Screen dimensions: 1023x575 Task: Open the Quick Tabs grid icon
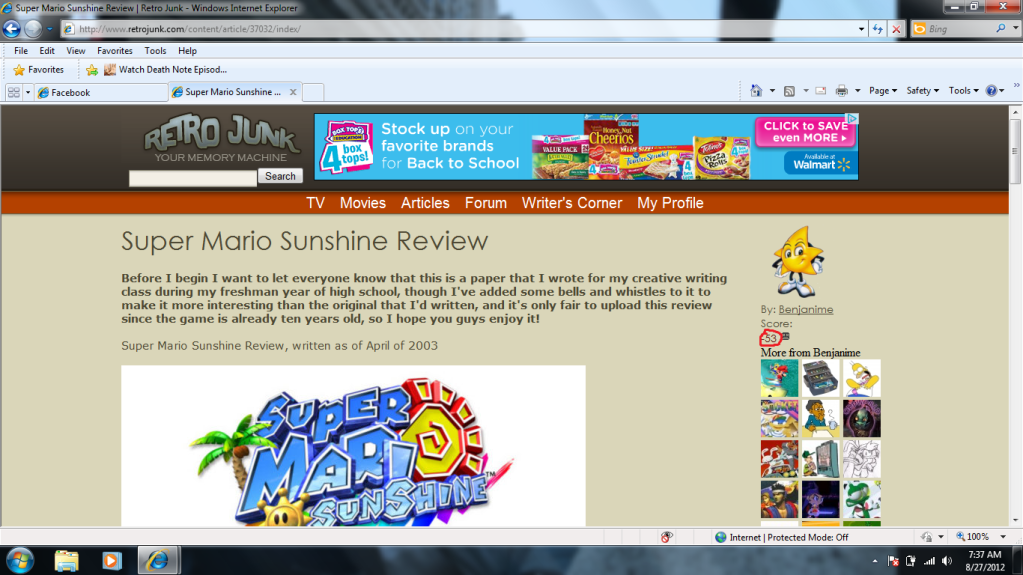point(14,92)
